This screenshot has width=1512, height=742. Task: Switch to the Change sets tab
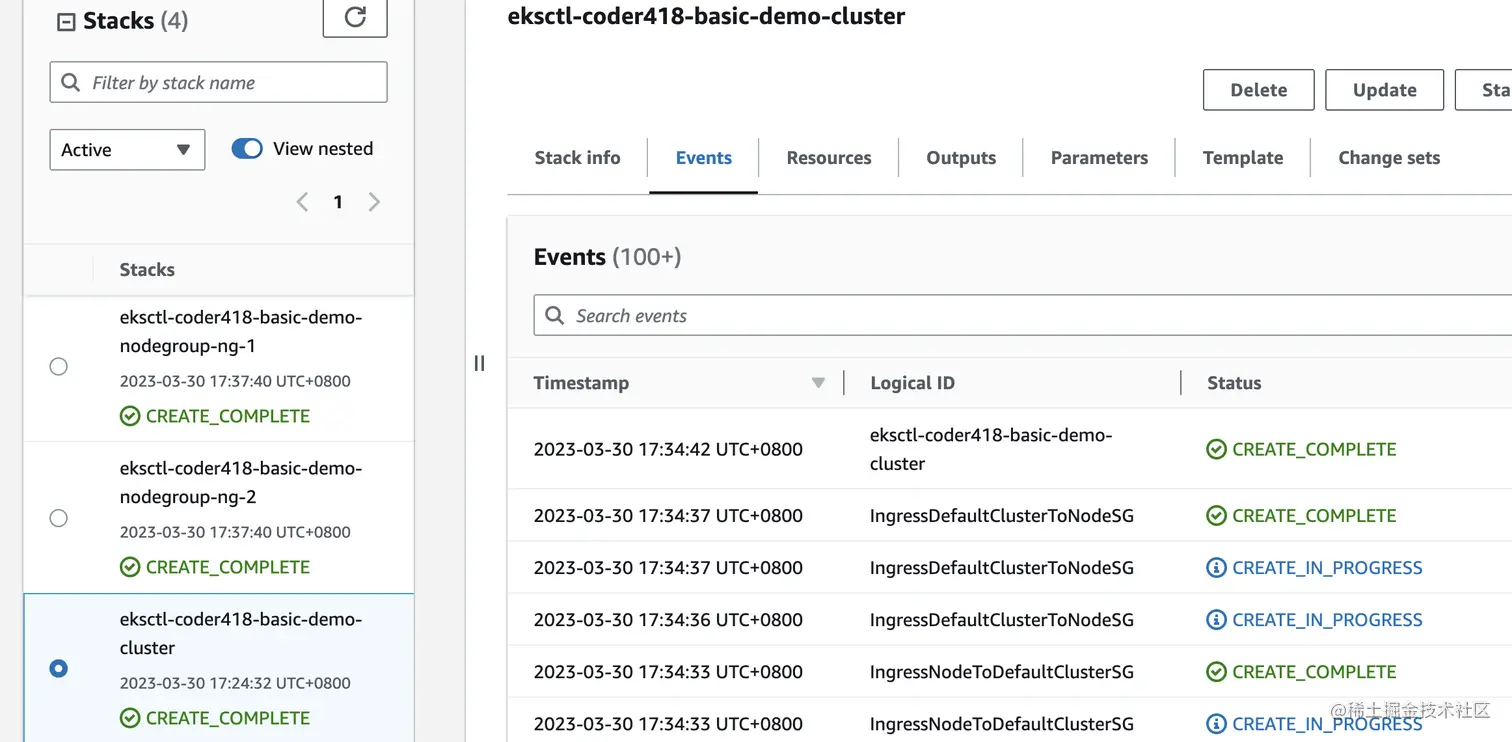1389,158
